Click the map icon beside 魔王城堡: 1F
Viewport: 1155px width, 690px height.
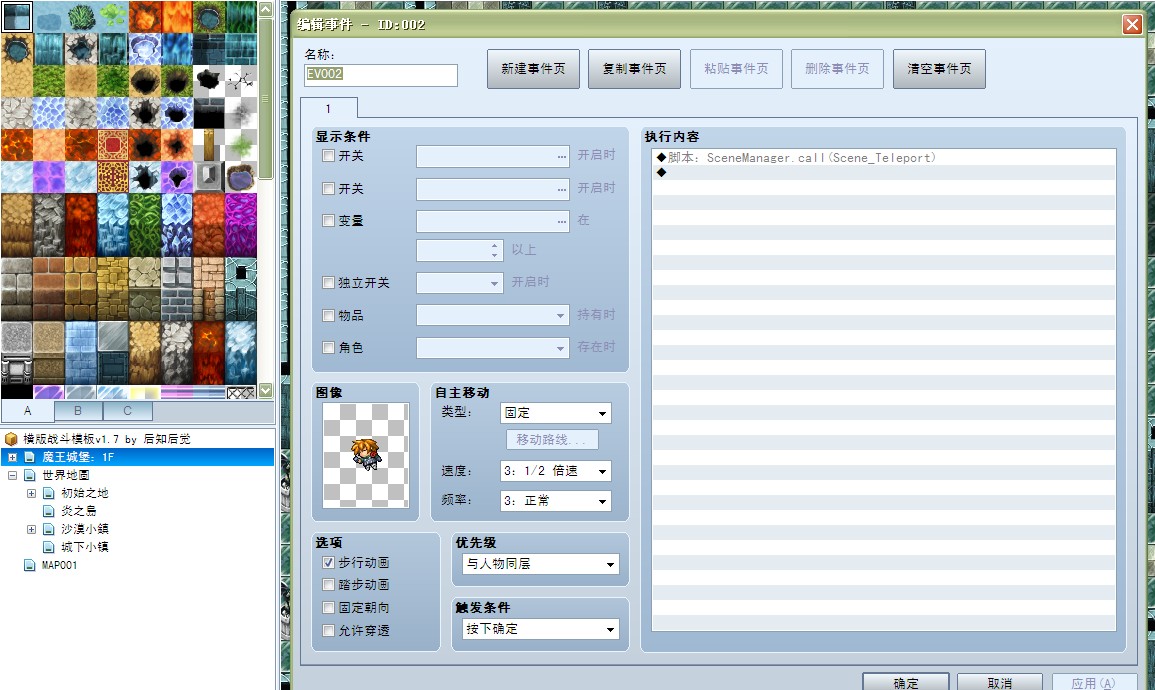pos(30,457)
